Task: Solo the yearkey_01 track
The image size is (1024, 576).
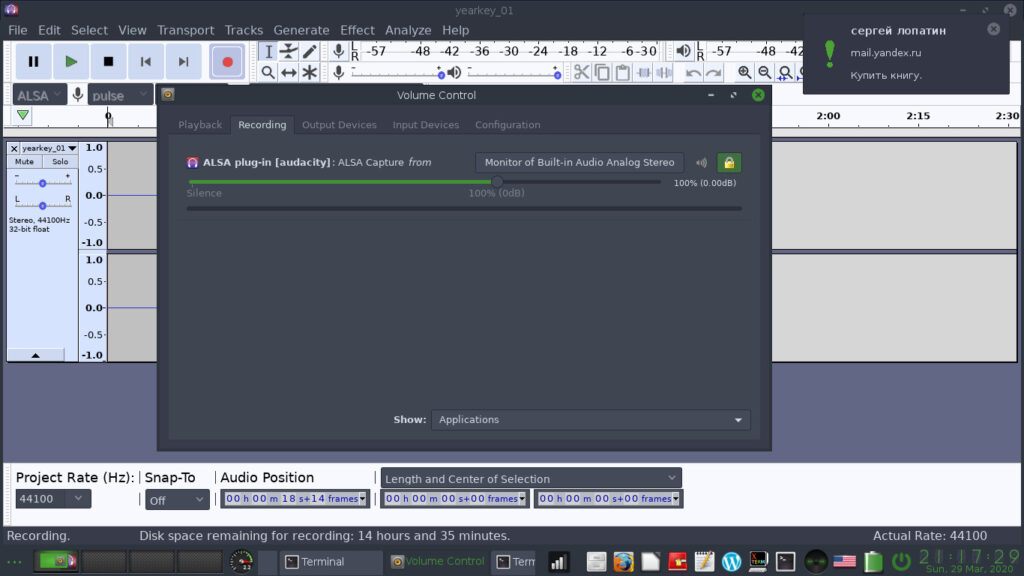Action: tap(60, 162)
